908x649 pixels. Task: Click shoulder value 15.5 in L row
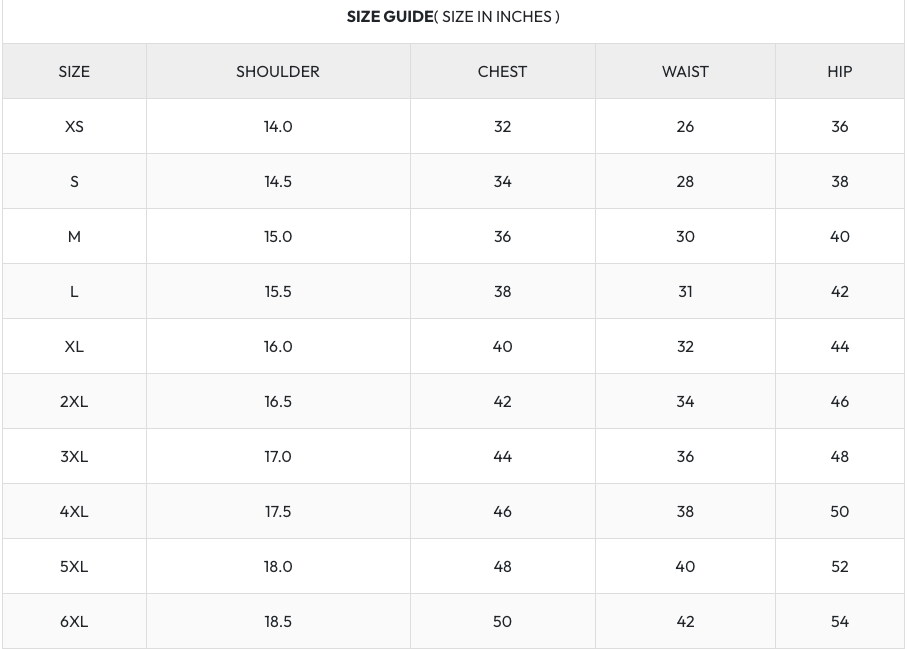pos(278,292)
